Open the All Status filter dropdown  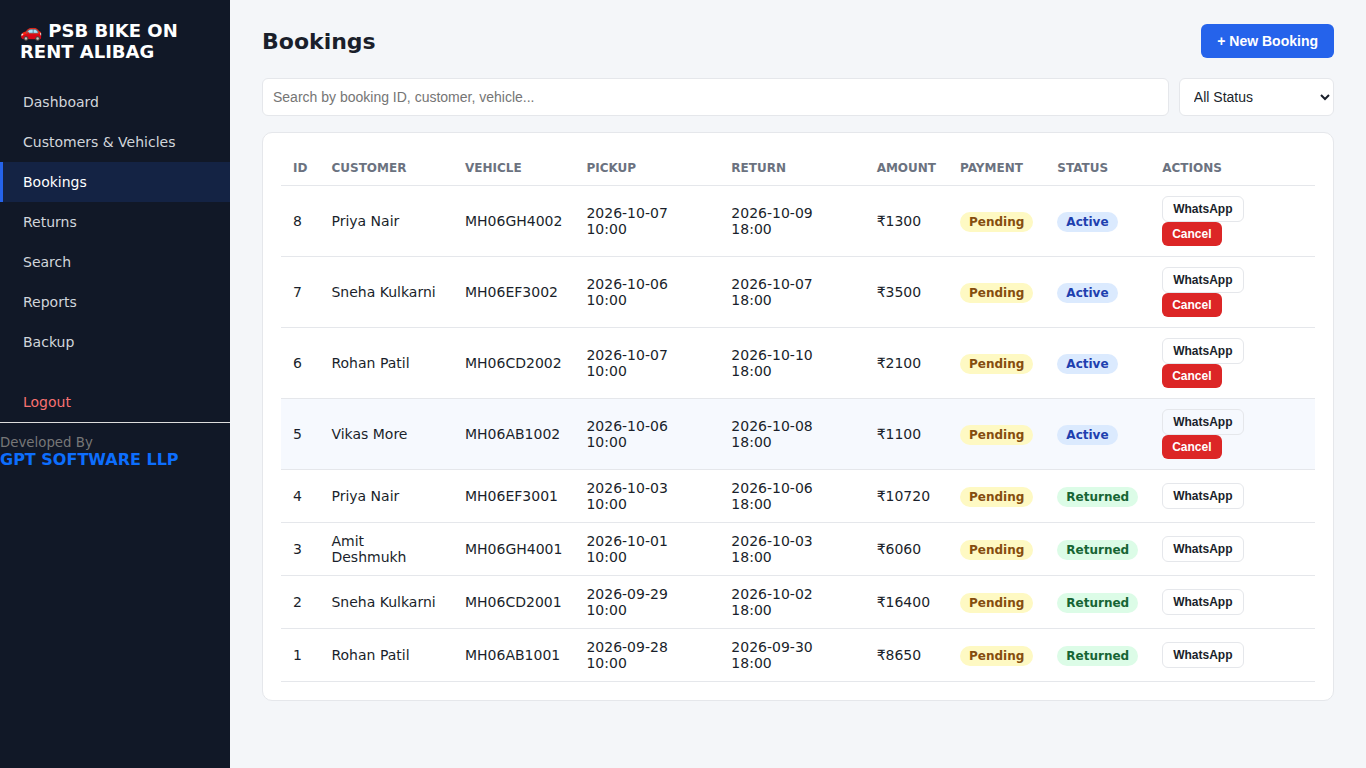tap(1256, 97)
